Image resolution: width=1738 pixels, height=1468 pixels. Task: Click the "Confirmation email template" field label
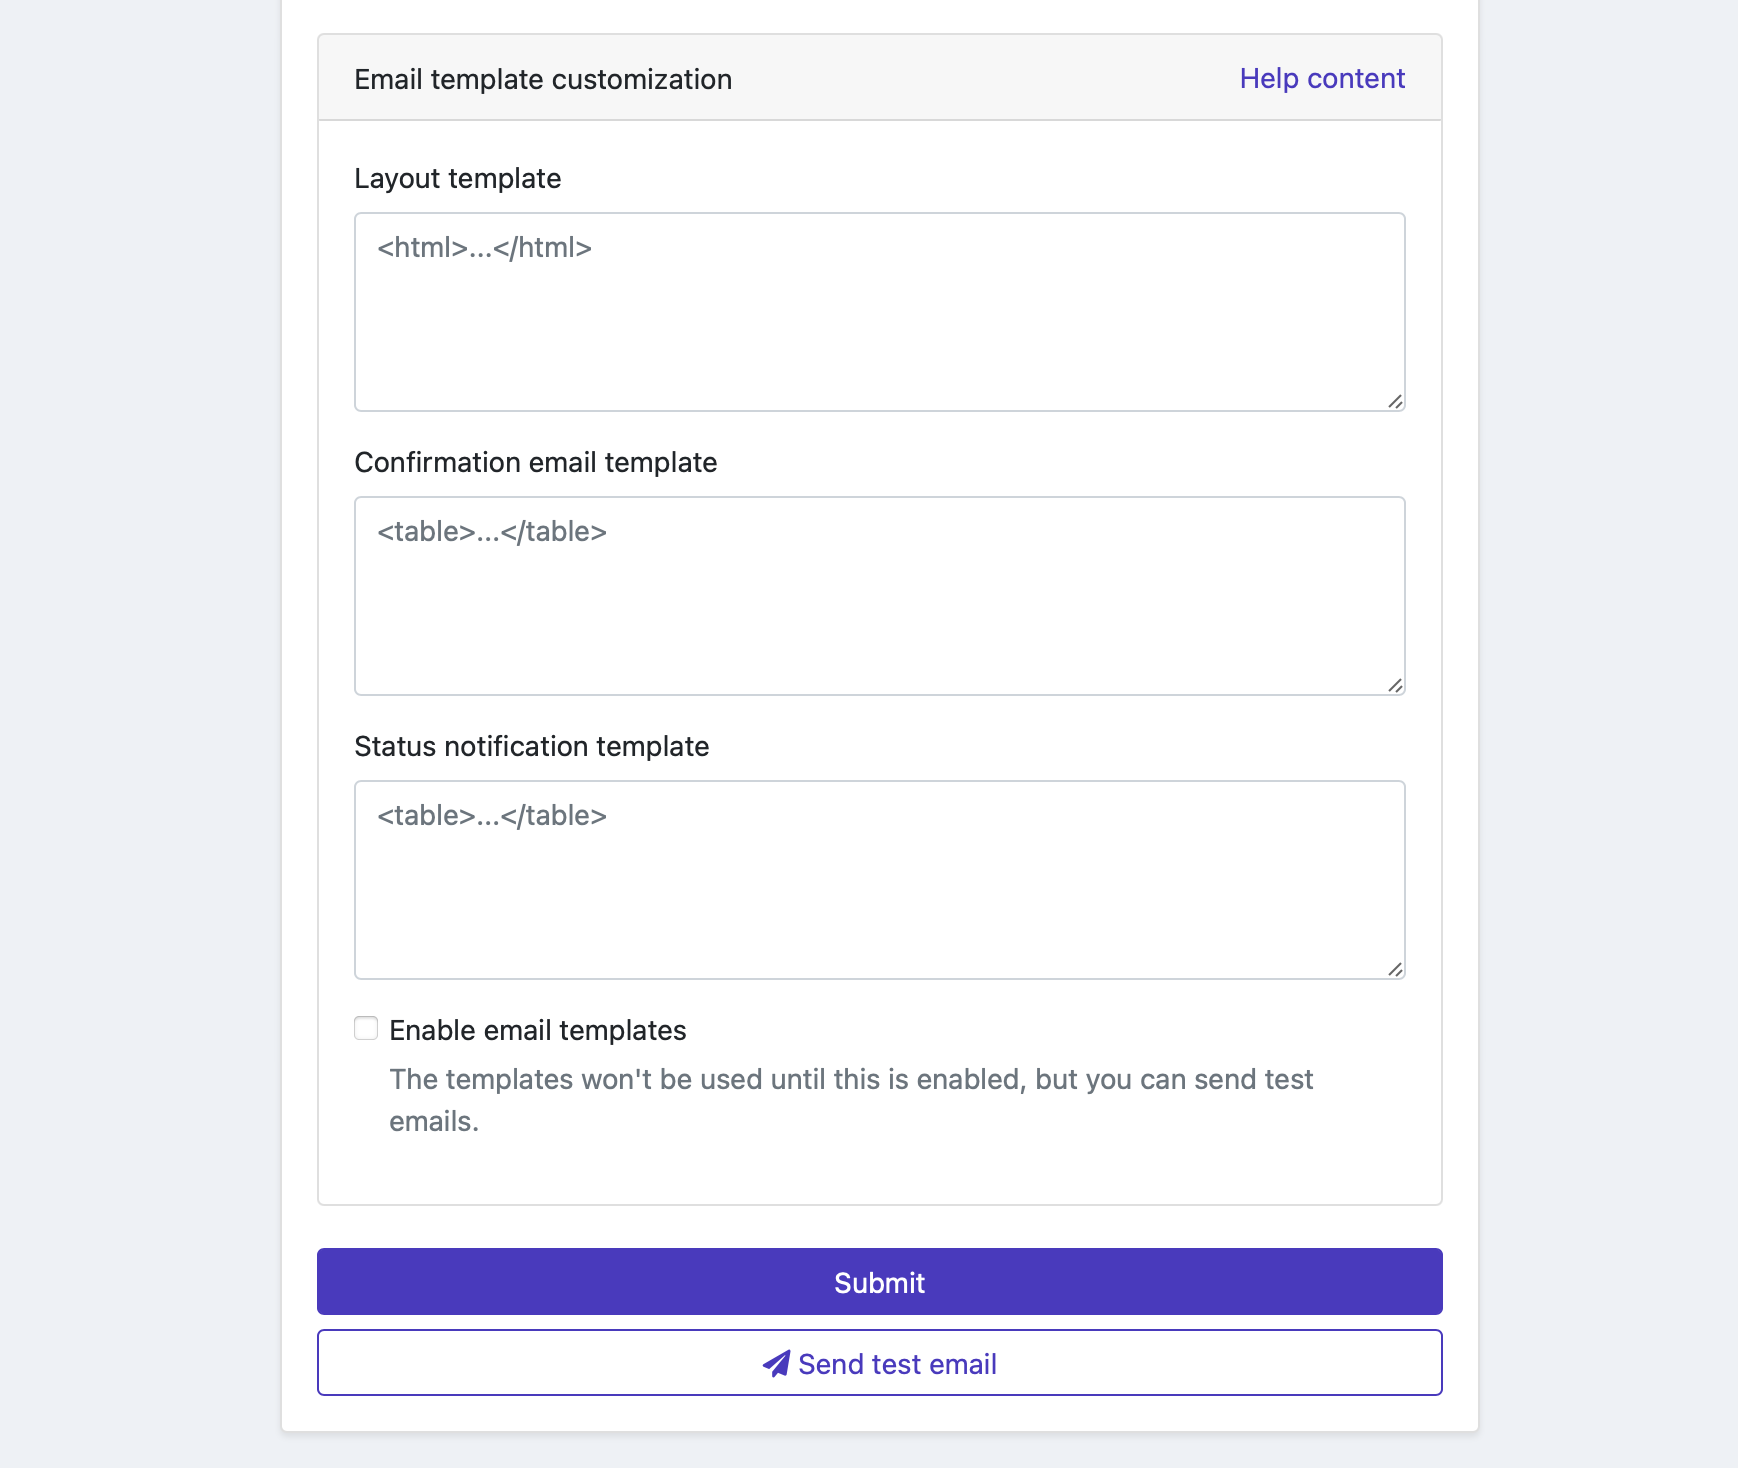pyautogui.click(x=535, y=462)
